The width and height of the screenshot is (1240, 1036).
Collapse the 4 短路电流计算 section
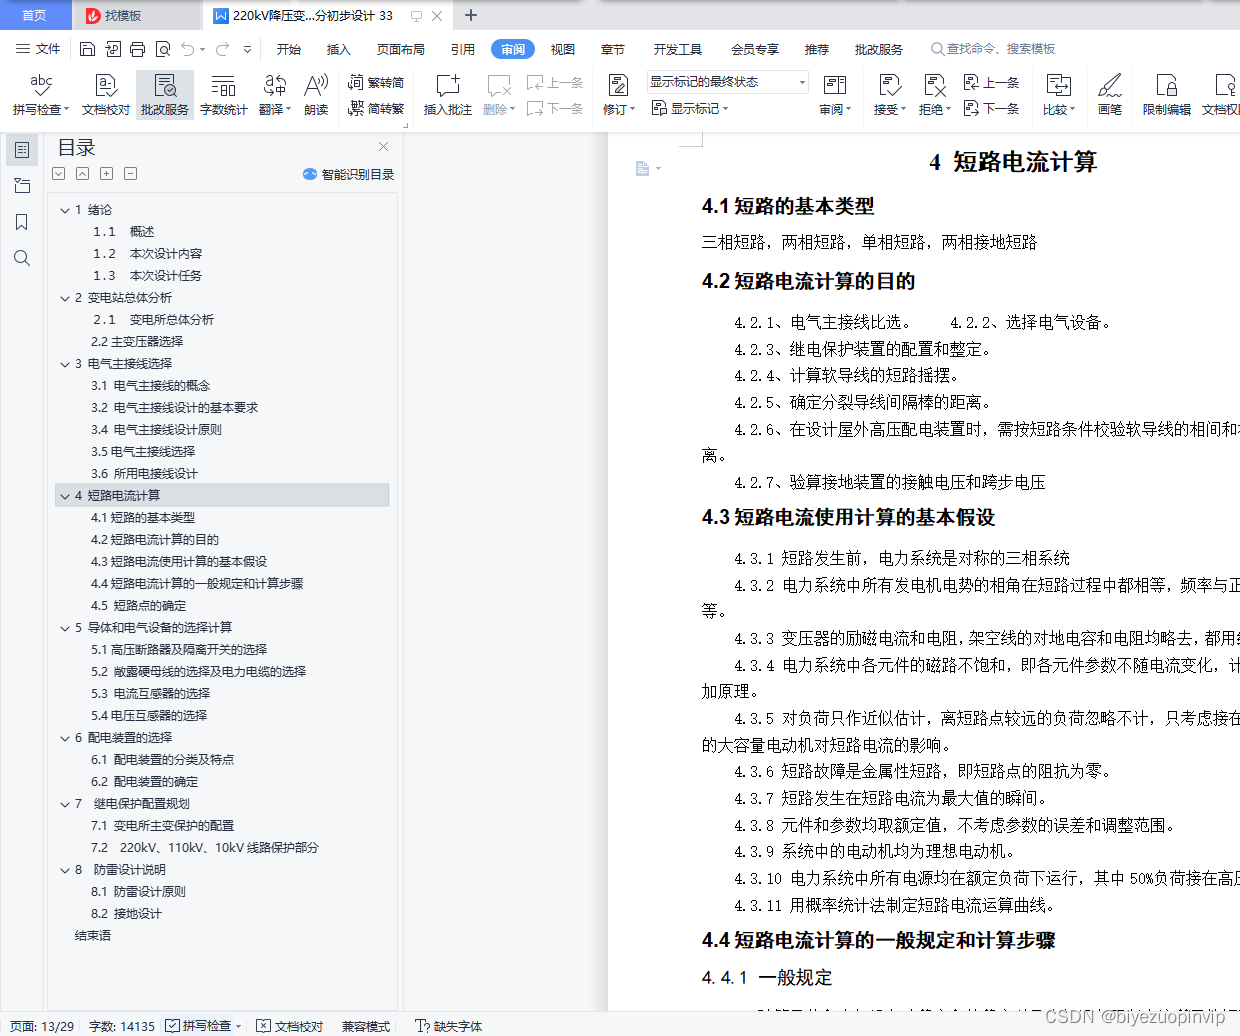pyautogui.click(x=65, y=496)
